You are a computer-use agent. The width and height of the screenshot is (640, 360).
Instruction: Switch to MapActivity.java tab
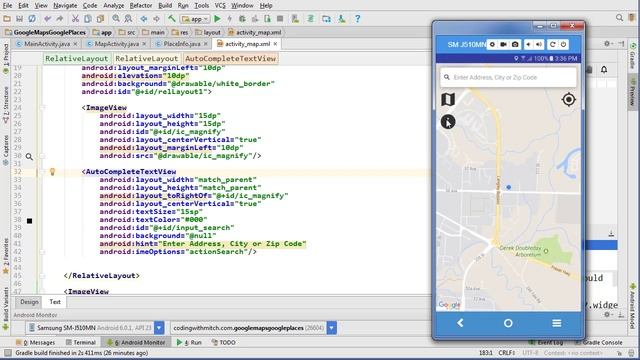[x=116, y=44]
